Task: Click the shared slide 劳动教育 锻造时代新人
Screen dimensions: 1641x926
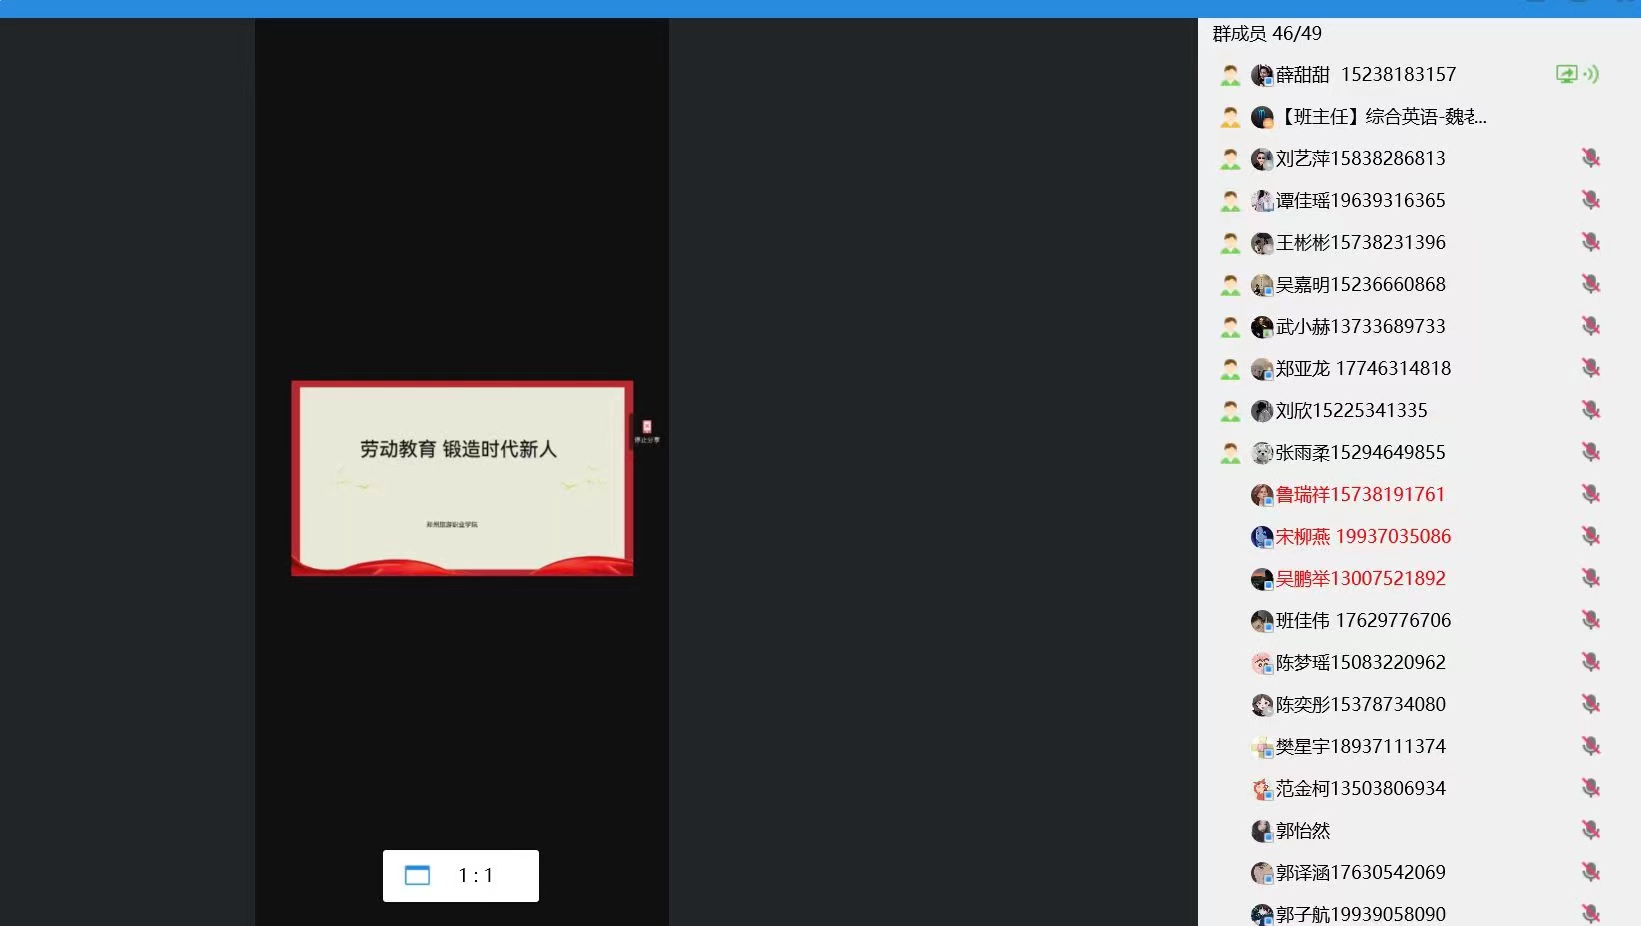Action: (x=461, y=477)
